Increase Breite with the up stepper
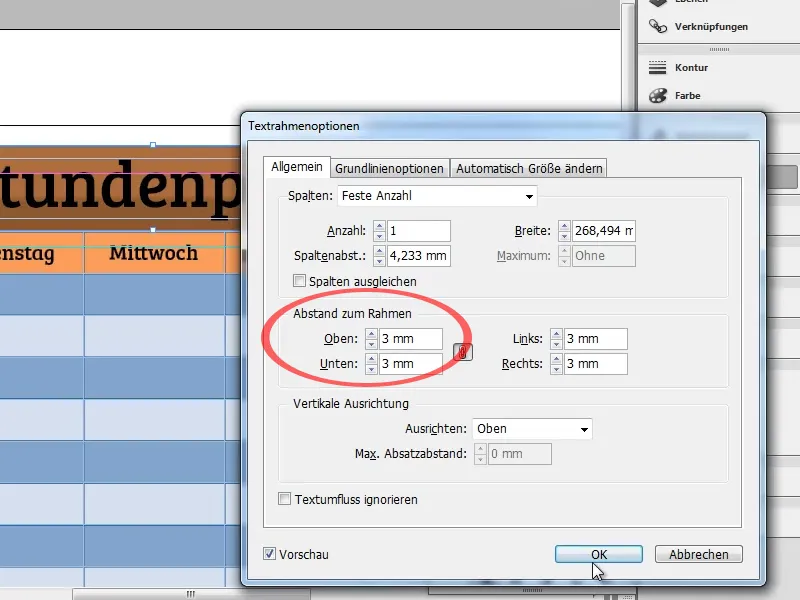 (564, 226)
